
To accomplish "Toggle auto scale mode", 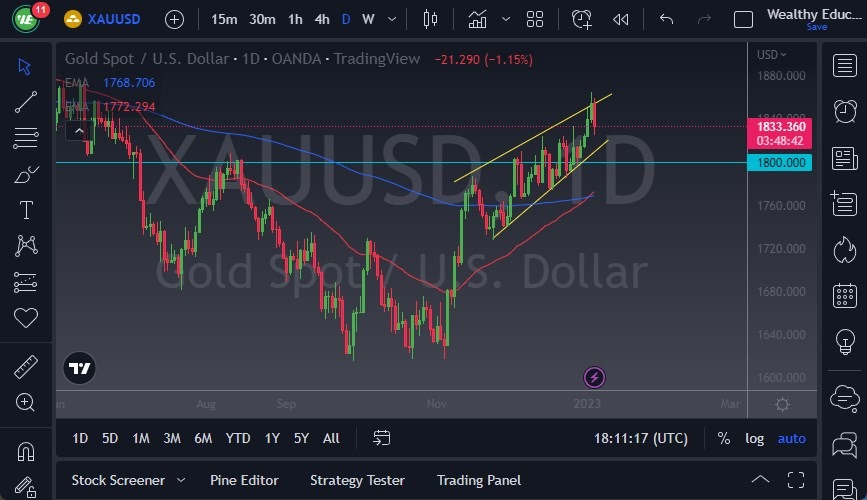I will pyautogui.click(x=792, y=438).
